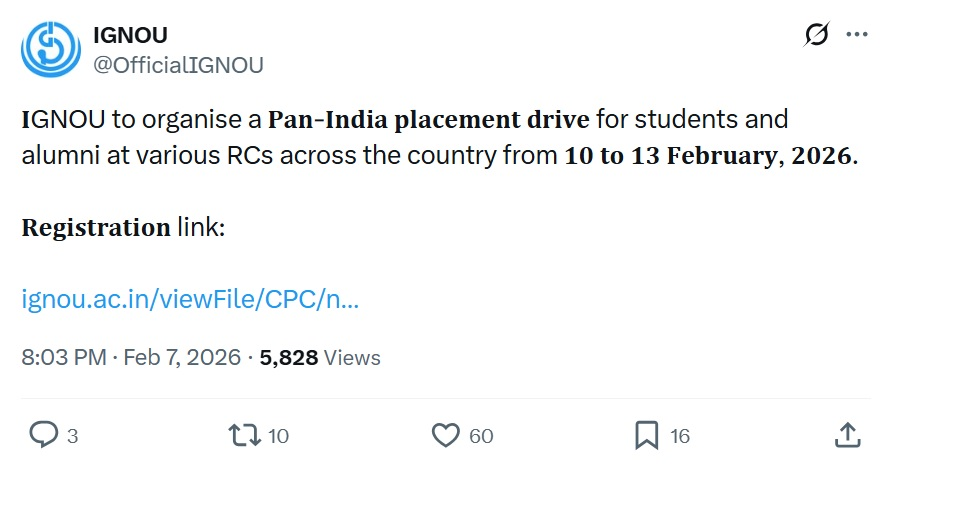Screen dimensions: 959x507
Task: Like the post with the heart icon
Action: coord(445,435)
